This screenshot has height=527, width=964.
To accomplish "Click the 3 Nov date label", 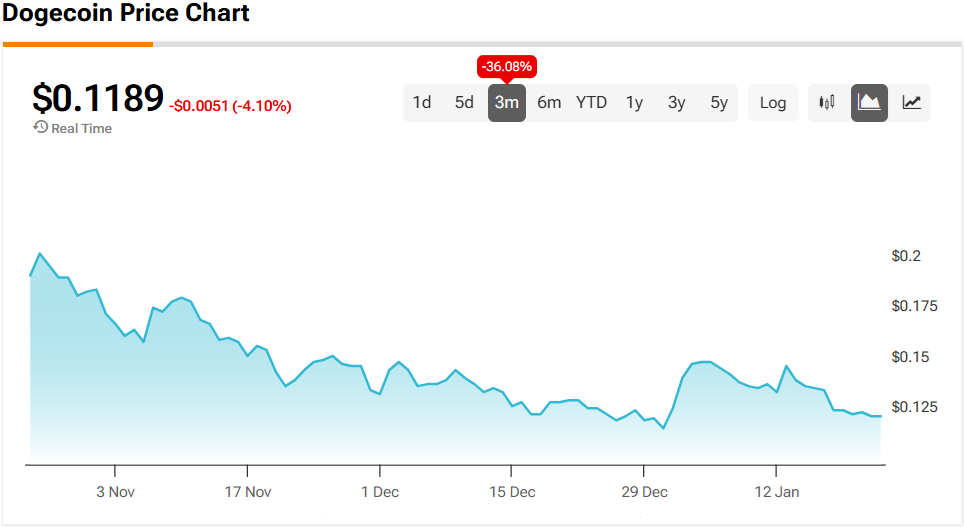I will [115, 491].
